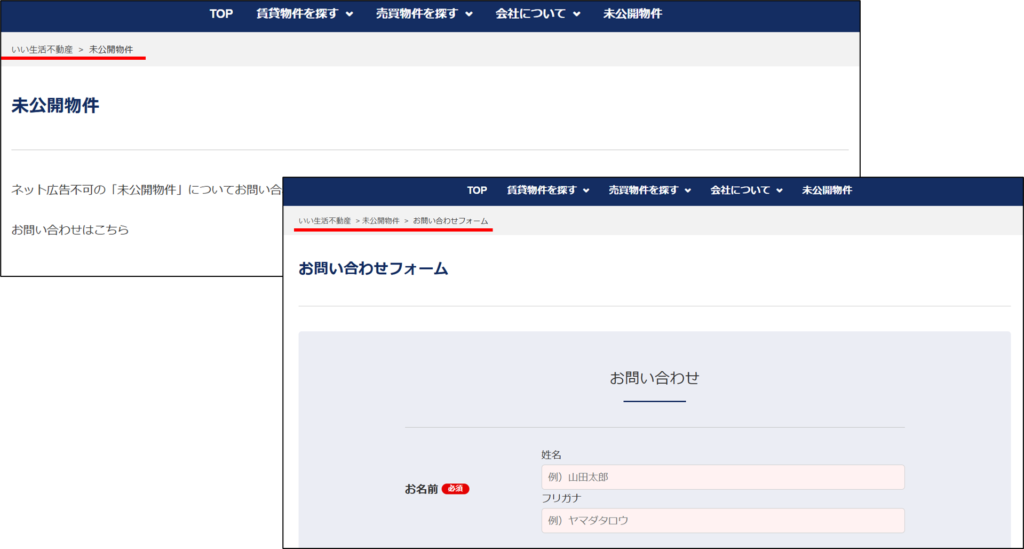Click いい生活不動産 breadcrumb on the rear page

[x=42, y=49]
